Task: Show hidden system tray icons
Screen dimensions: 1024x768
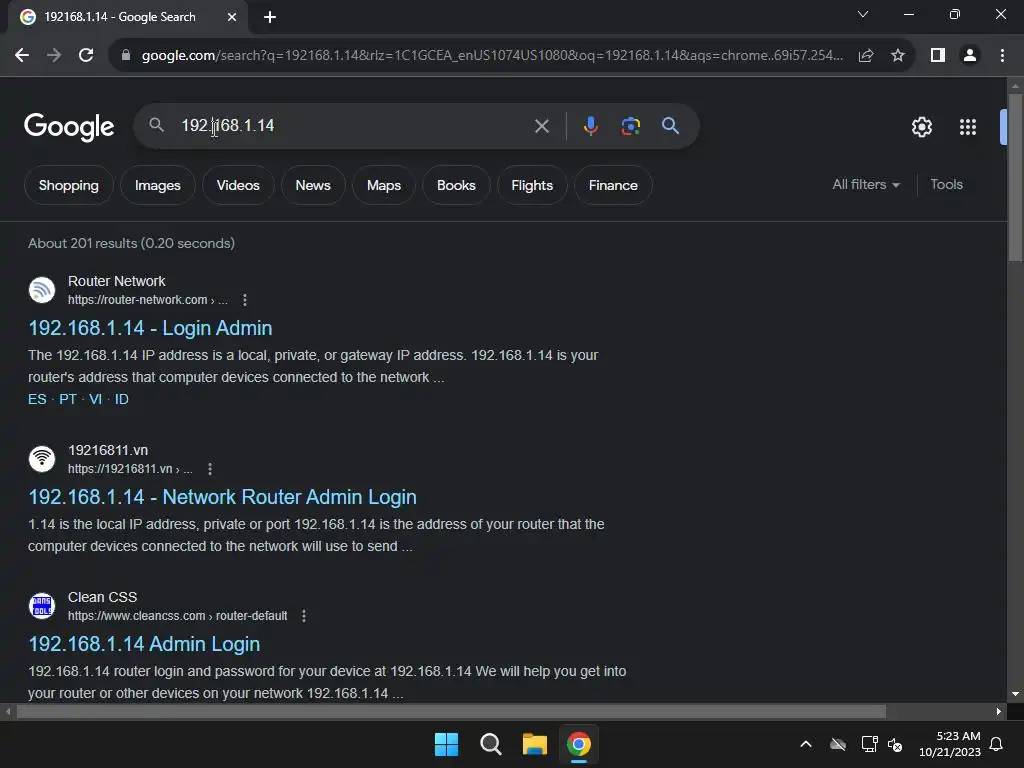Action: 806,744
